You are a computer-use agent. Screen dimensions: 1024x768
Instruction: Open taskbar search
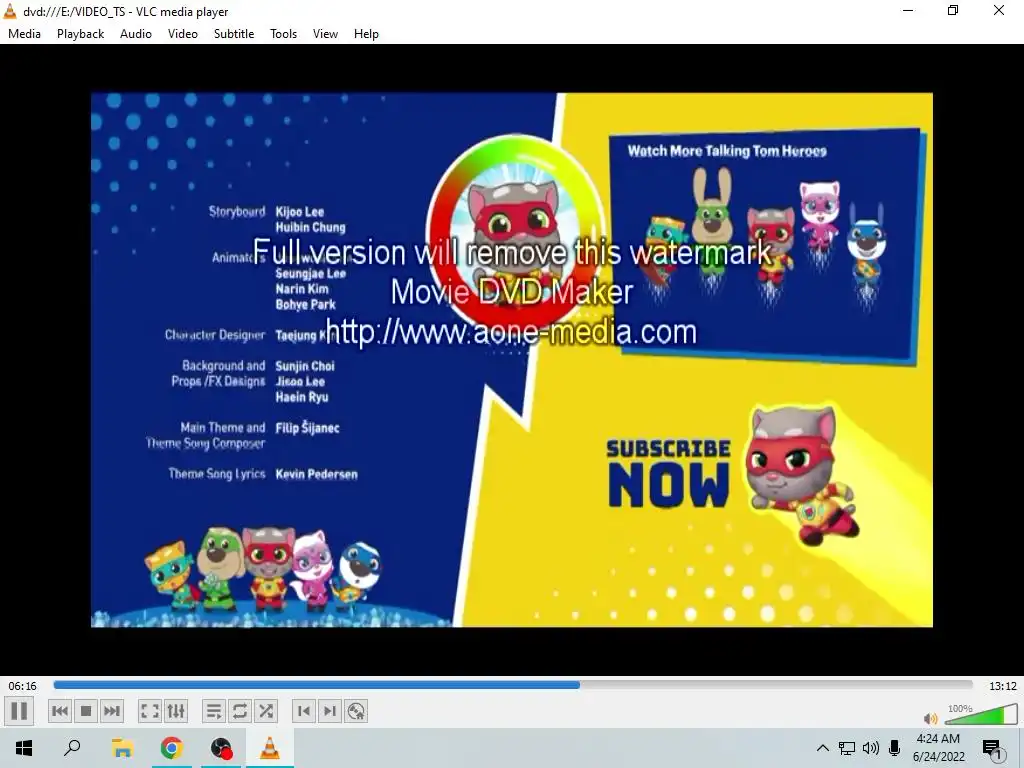(72, 748)
